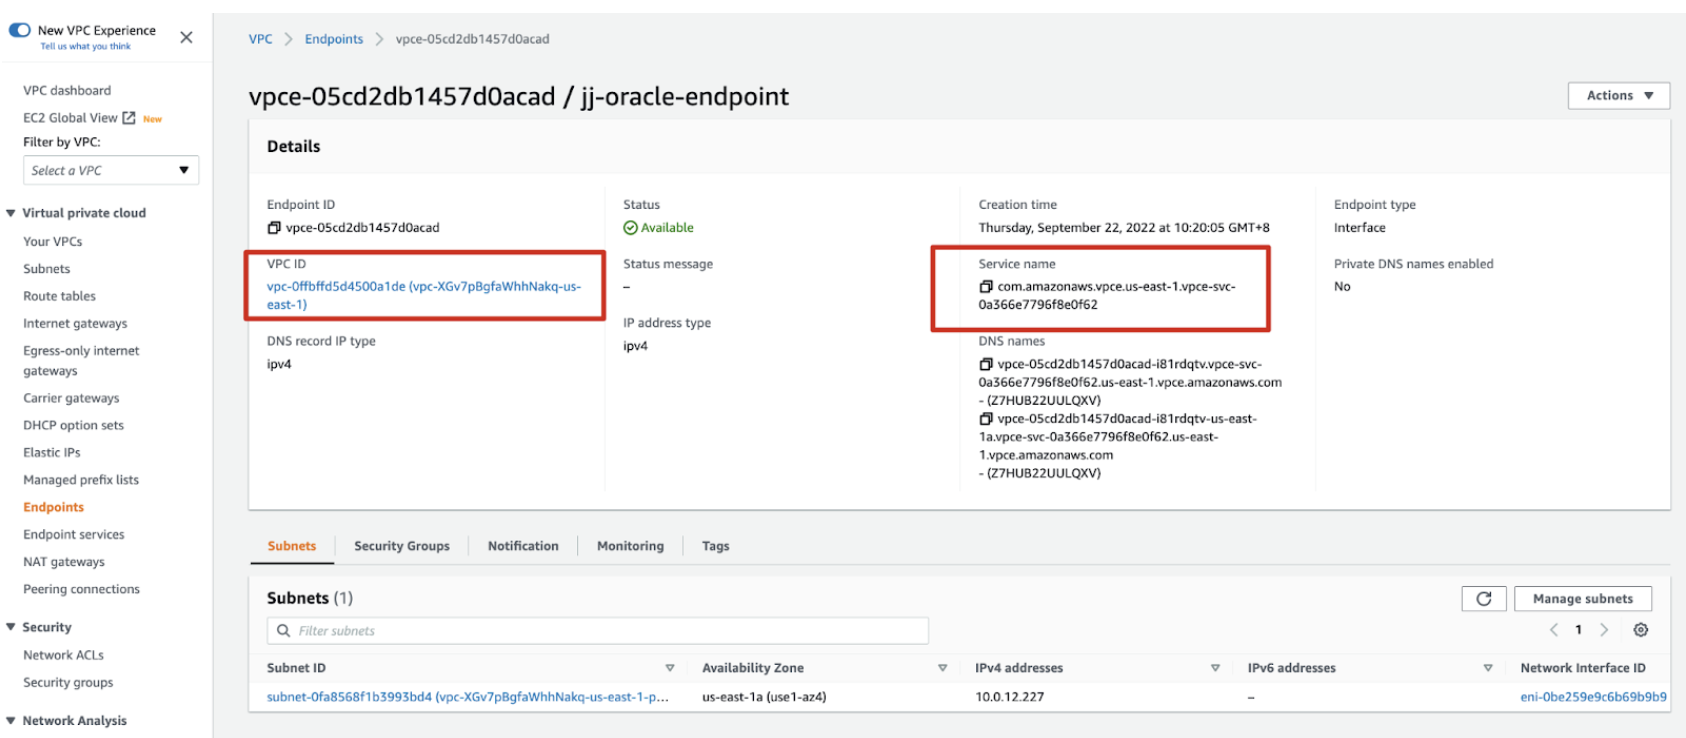
Task: Switch to the Subnets tab
Action: (292, 546)
